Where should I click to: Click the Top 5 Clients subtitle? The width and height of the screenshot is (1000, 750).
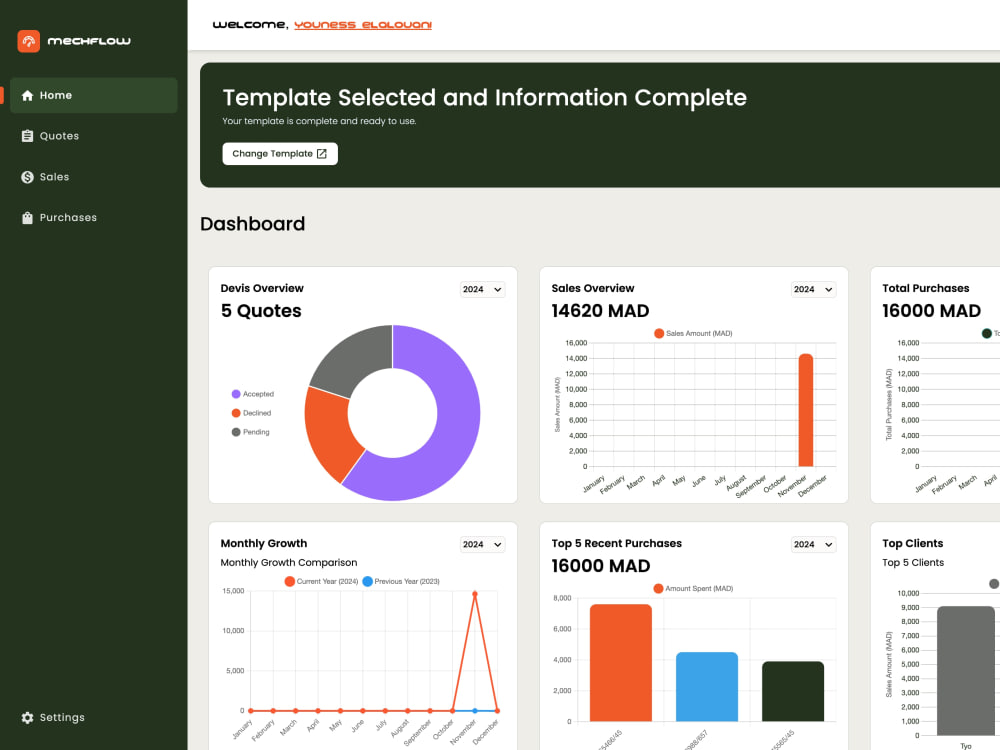[x=913, y=562]
